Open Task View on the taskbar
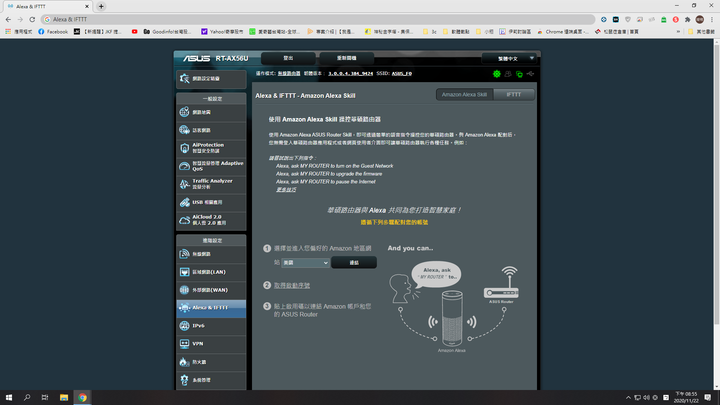This screenshot has width=720, height=405. click(45, 397)
